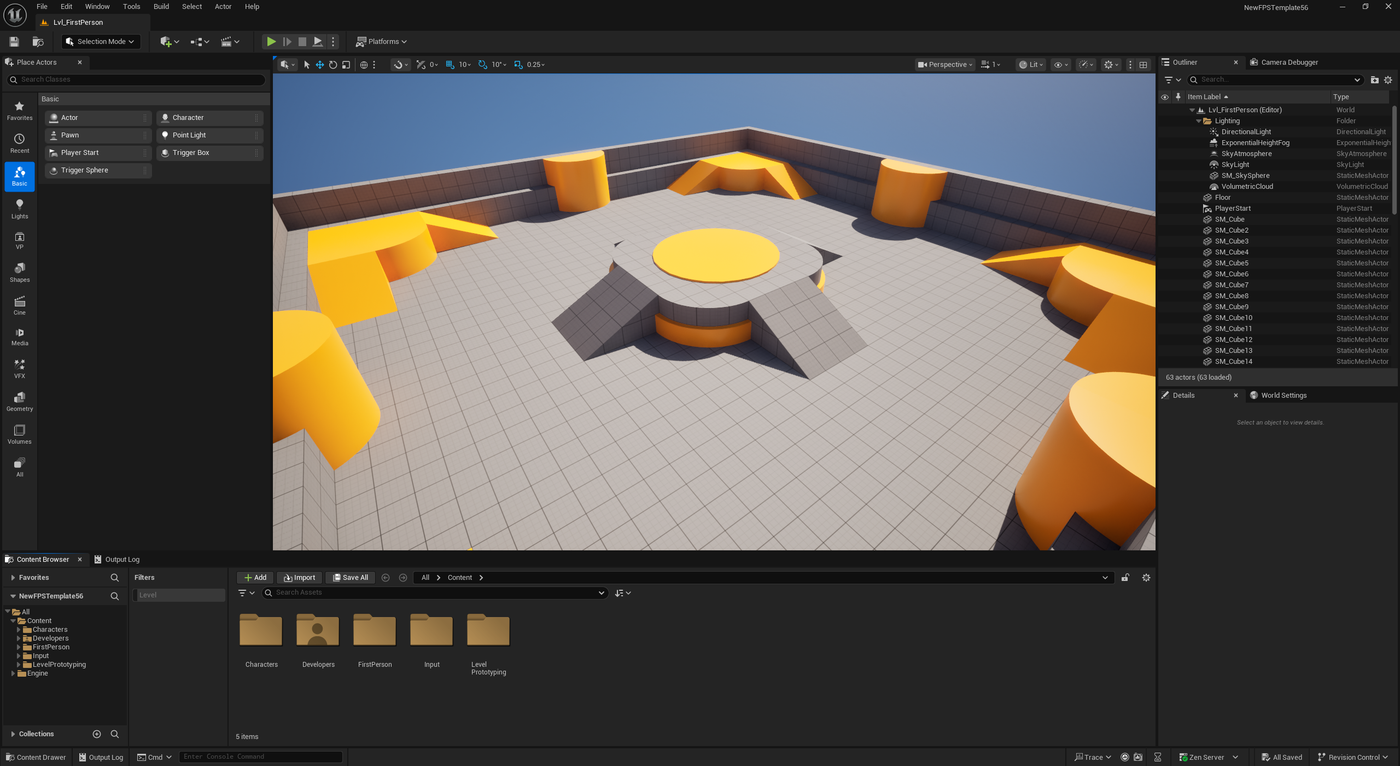The width and height of the screenshot is (1400, 766).
Task: Open the Favorites category in Place Actors
Action: [19, 110]
